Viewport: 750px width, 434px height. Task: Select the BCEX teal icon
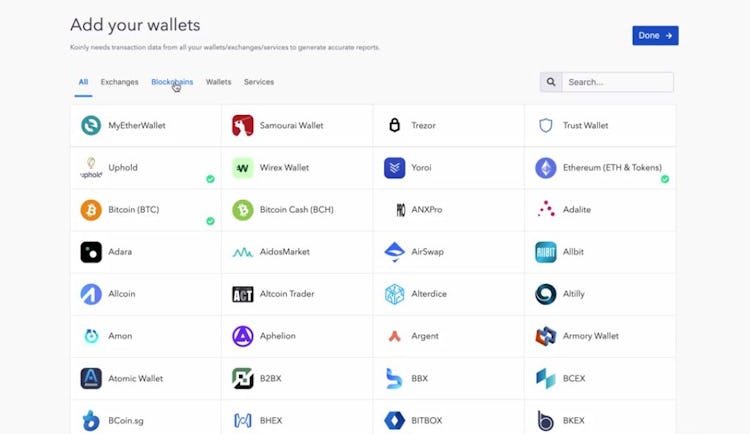point(546,378)
